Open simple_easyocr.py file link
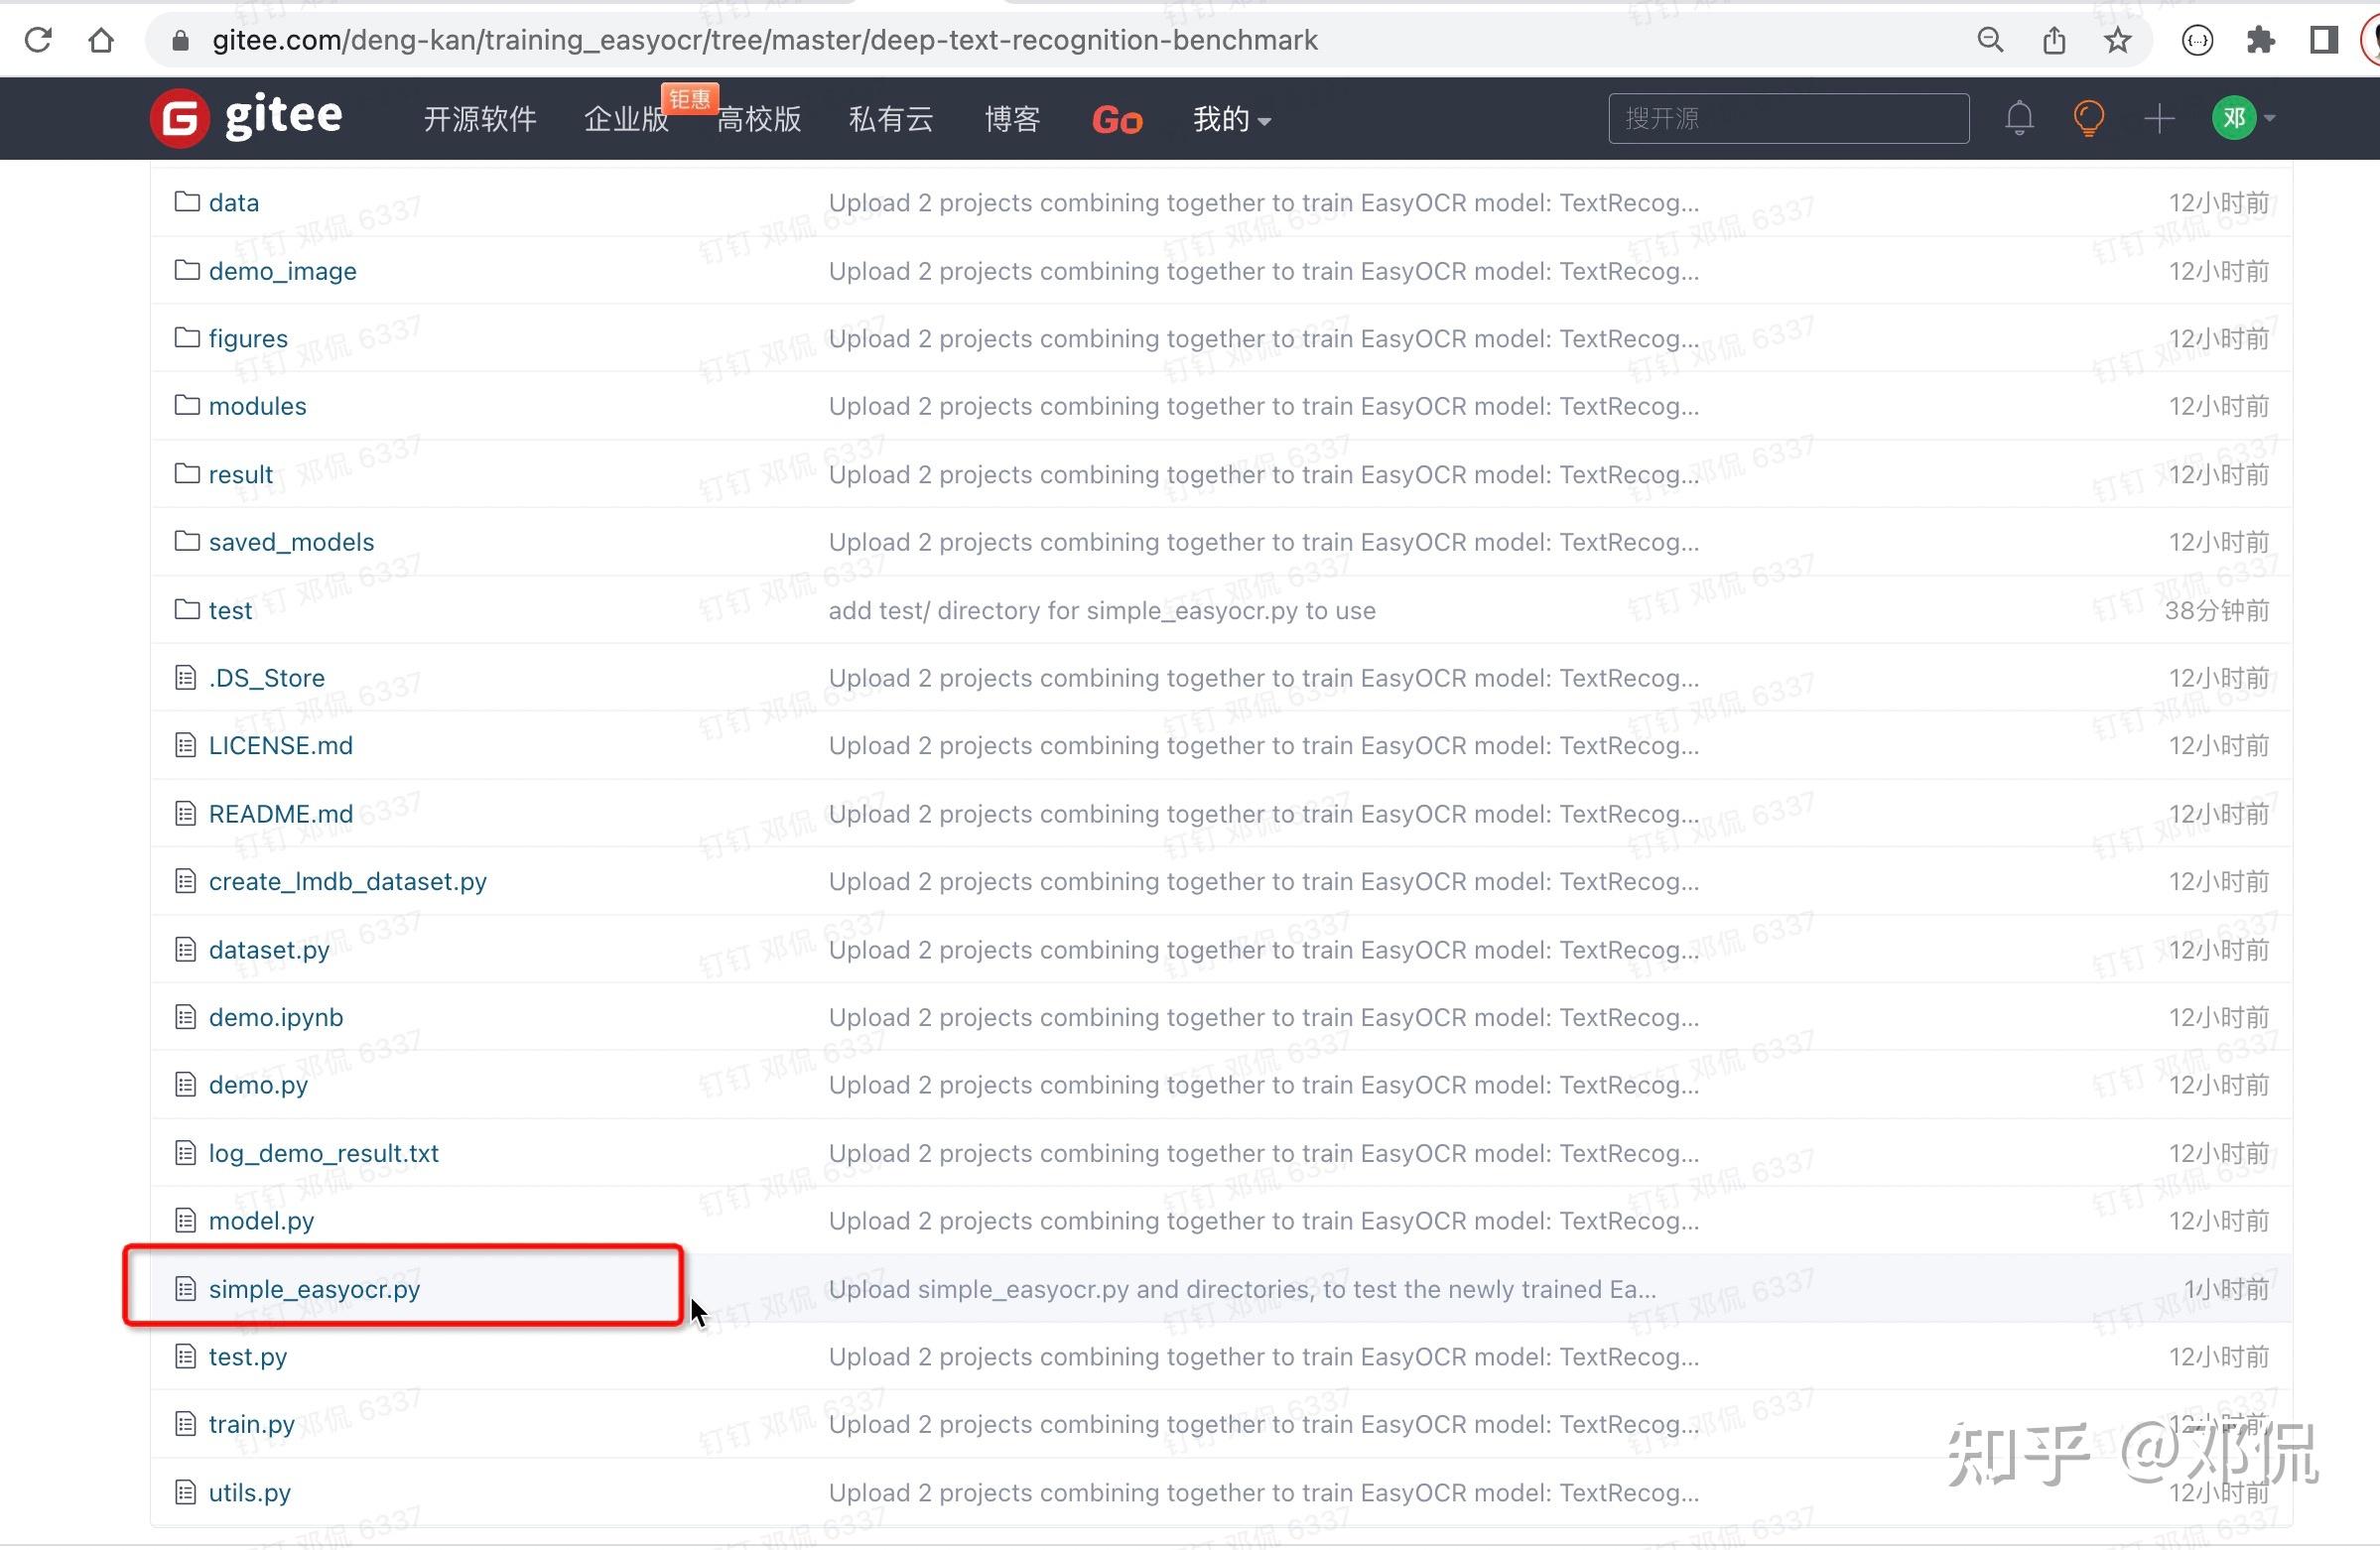2380x1550 pixels. tap(314, 1289)
